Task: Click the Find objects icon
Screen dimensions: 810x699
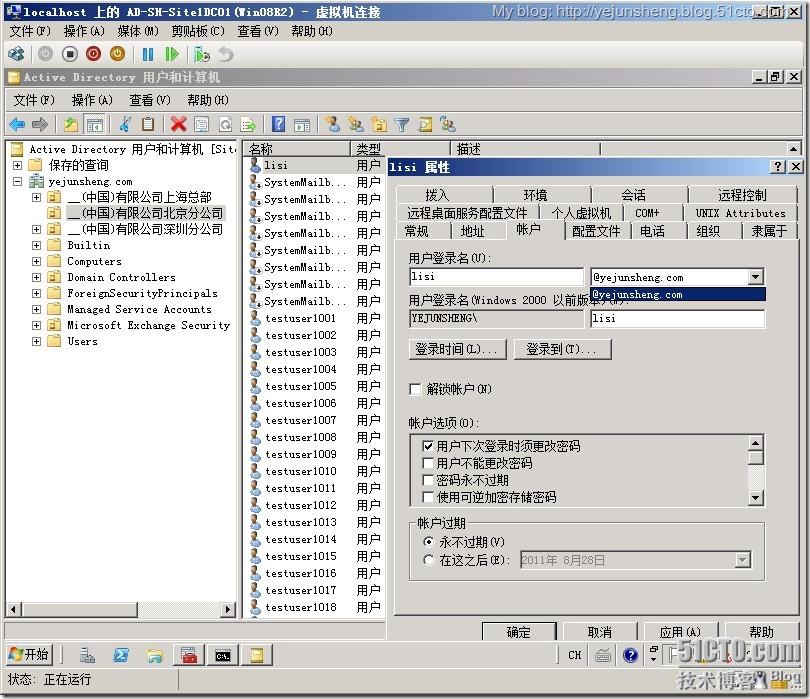Action: tap(425, 124)
